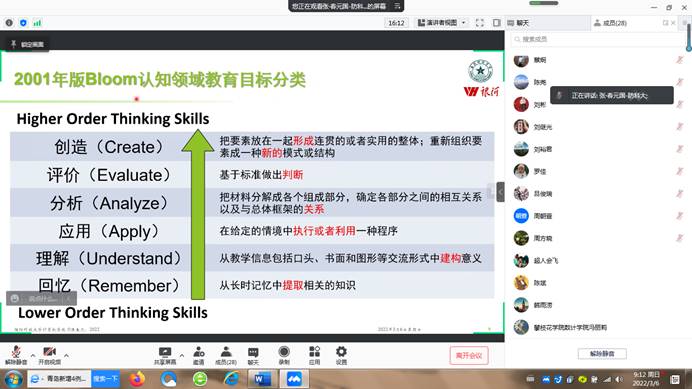Start recording with the 录制 icon

click(x=284, y=355)
